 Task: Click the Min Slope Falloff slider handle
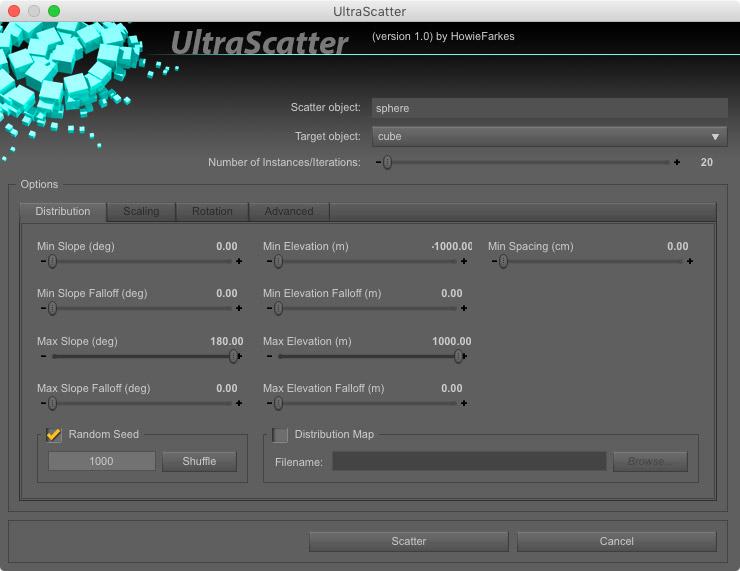pyautogui.click(x=52, y=308)
